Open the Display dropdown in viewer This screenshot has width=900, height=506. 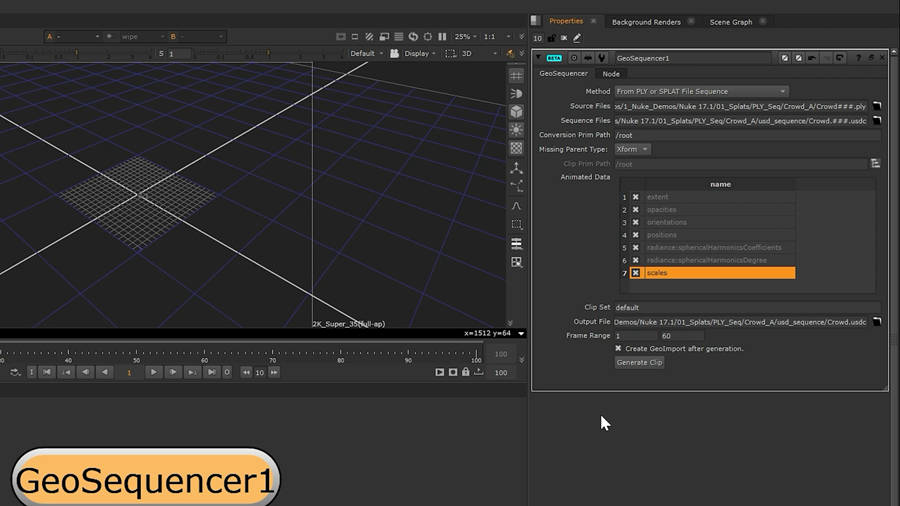(x=420, y=53)
